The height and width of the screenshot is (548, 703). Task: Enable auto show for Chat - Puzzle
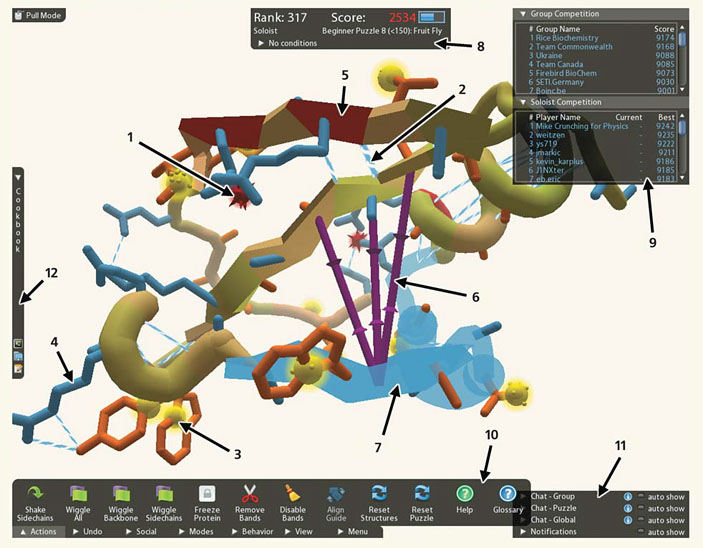pyautogui.click(x=642, y=508)
